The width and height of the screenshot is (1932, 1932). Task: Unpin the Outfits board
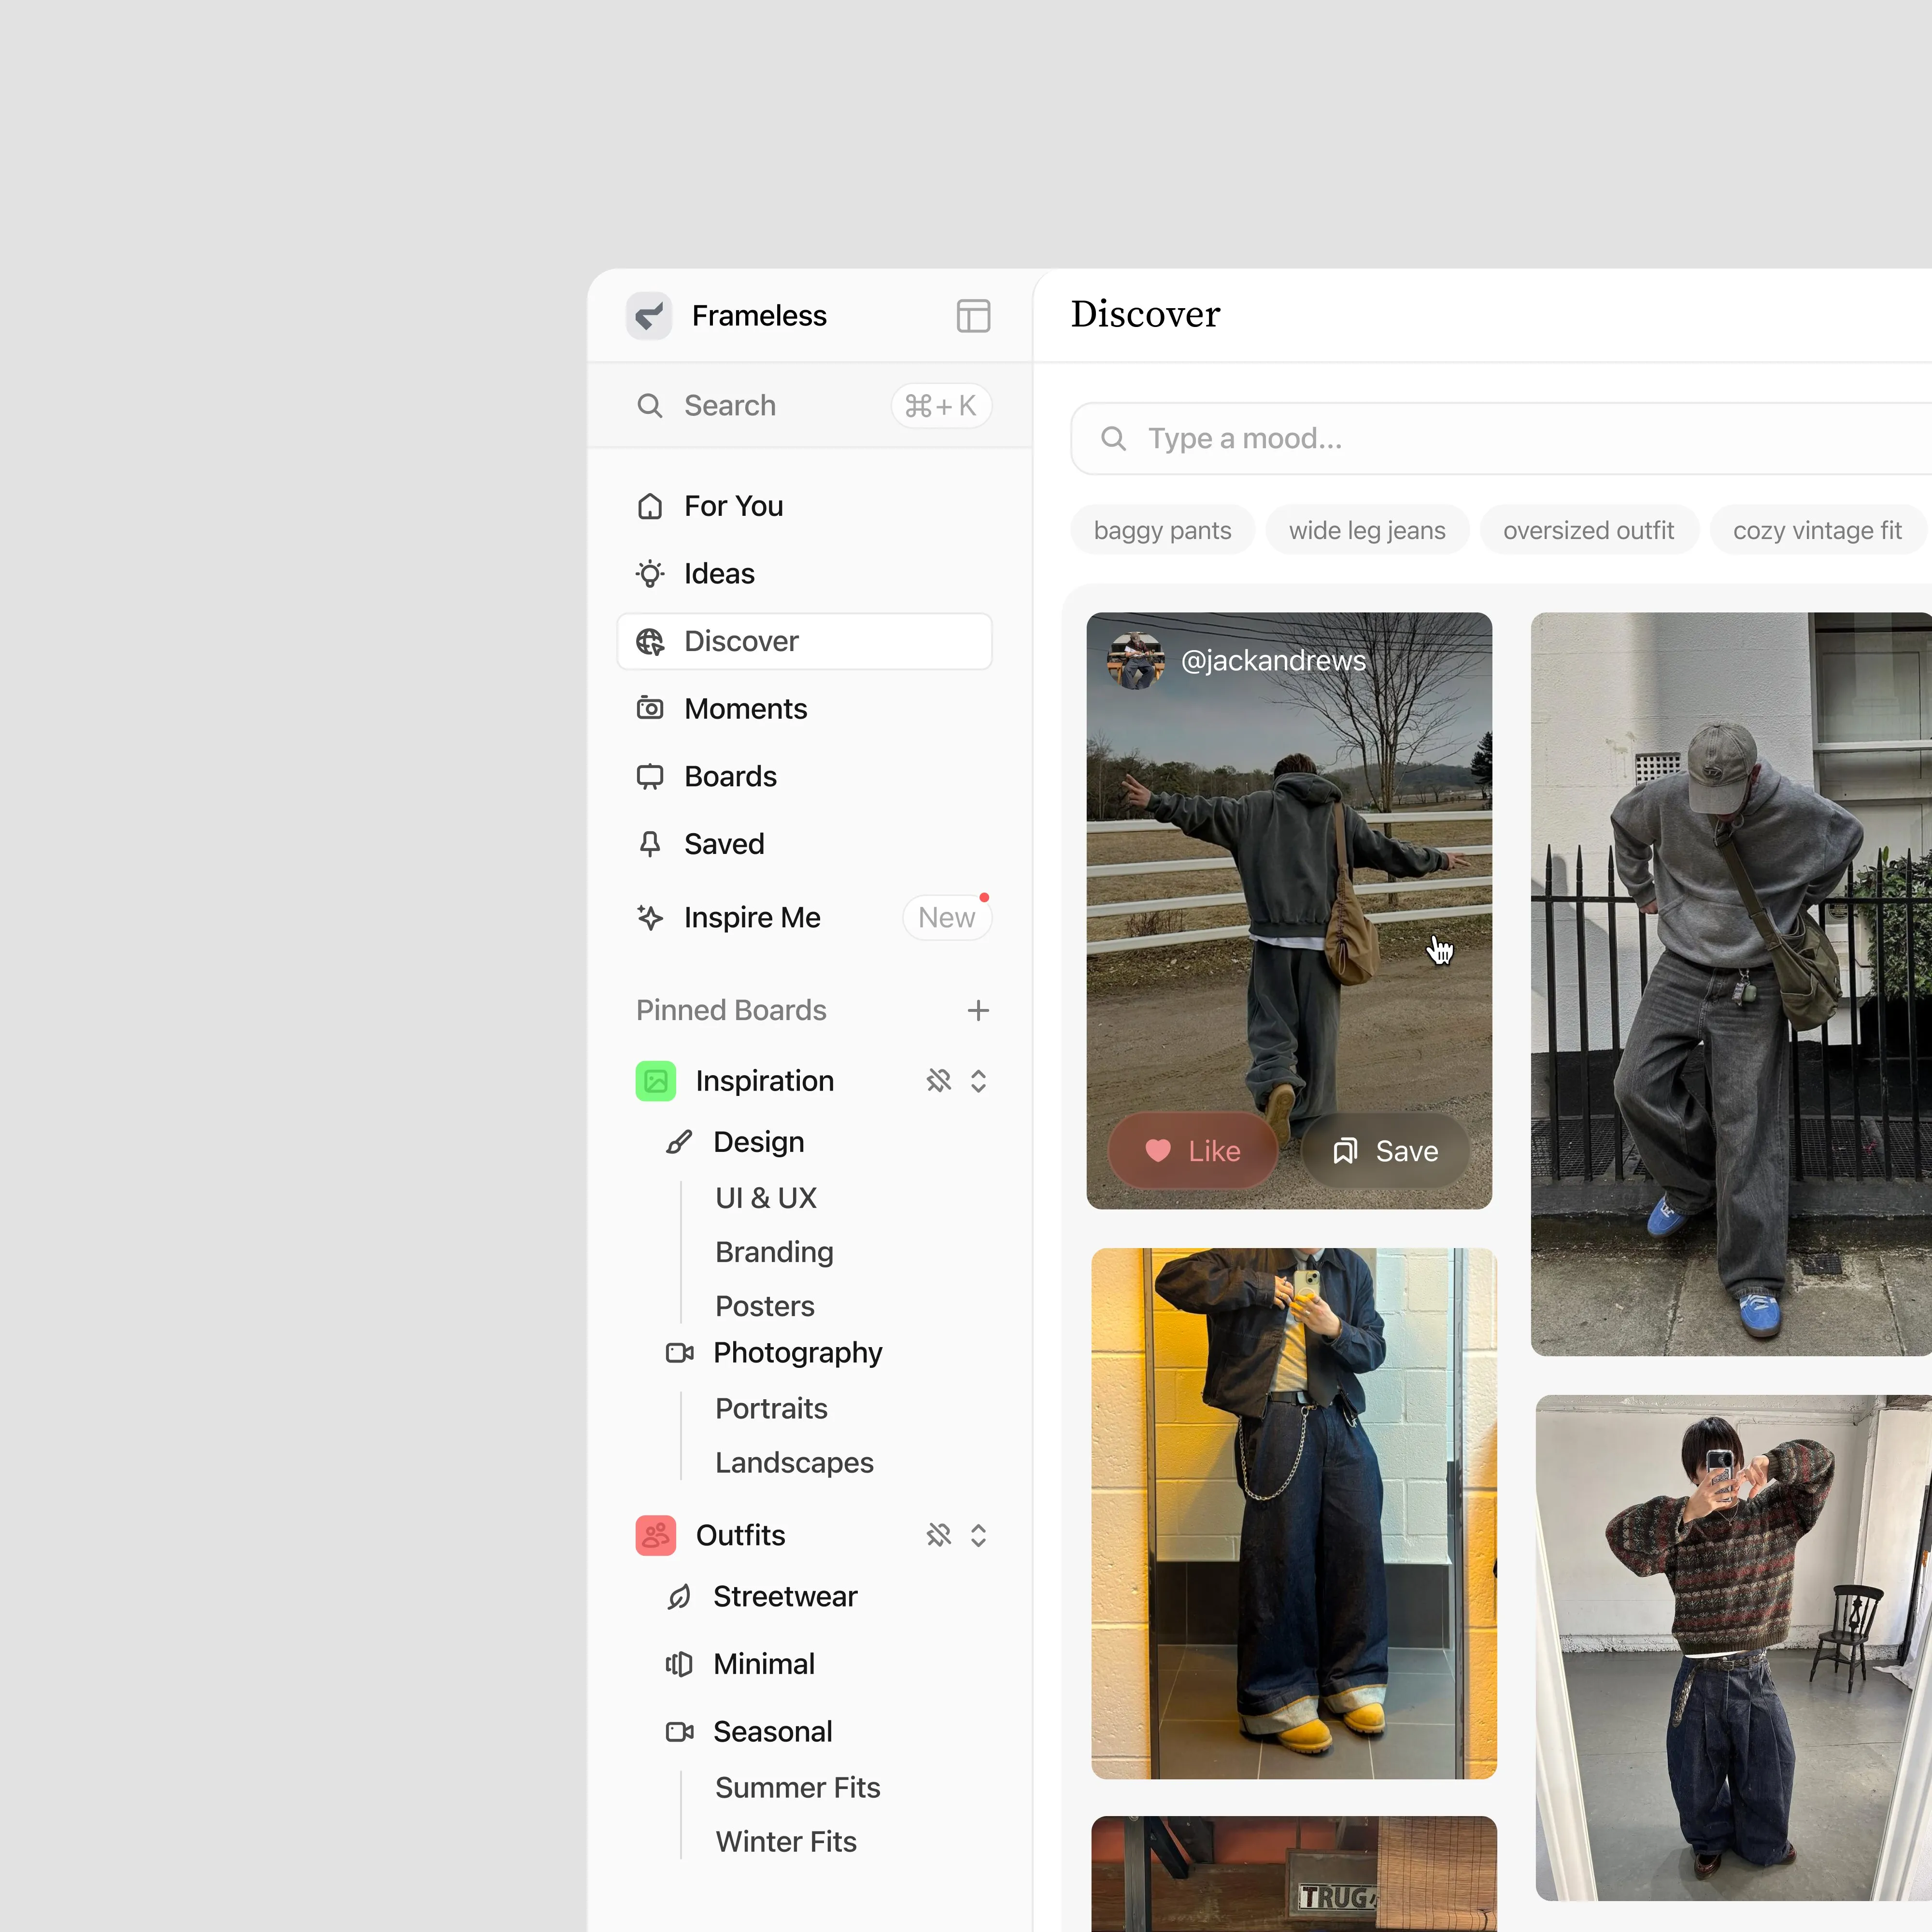coord(938,1535)
